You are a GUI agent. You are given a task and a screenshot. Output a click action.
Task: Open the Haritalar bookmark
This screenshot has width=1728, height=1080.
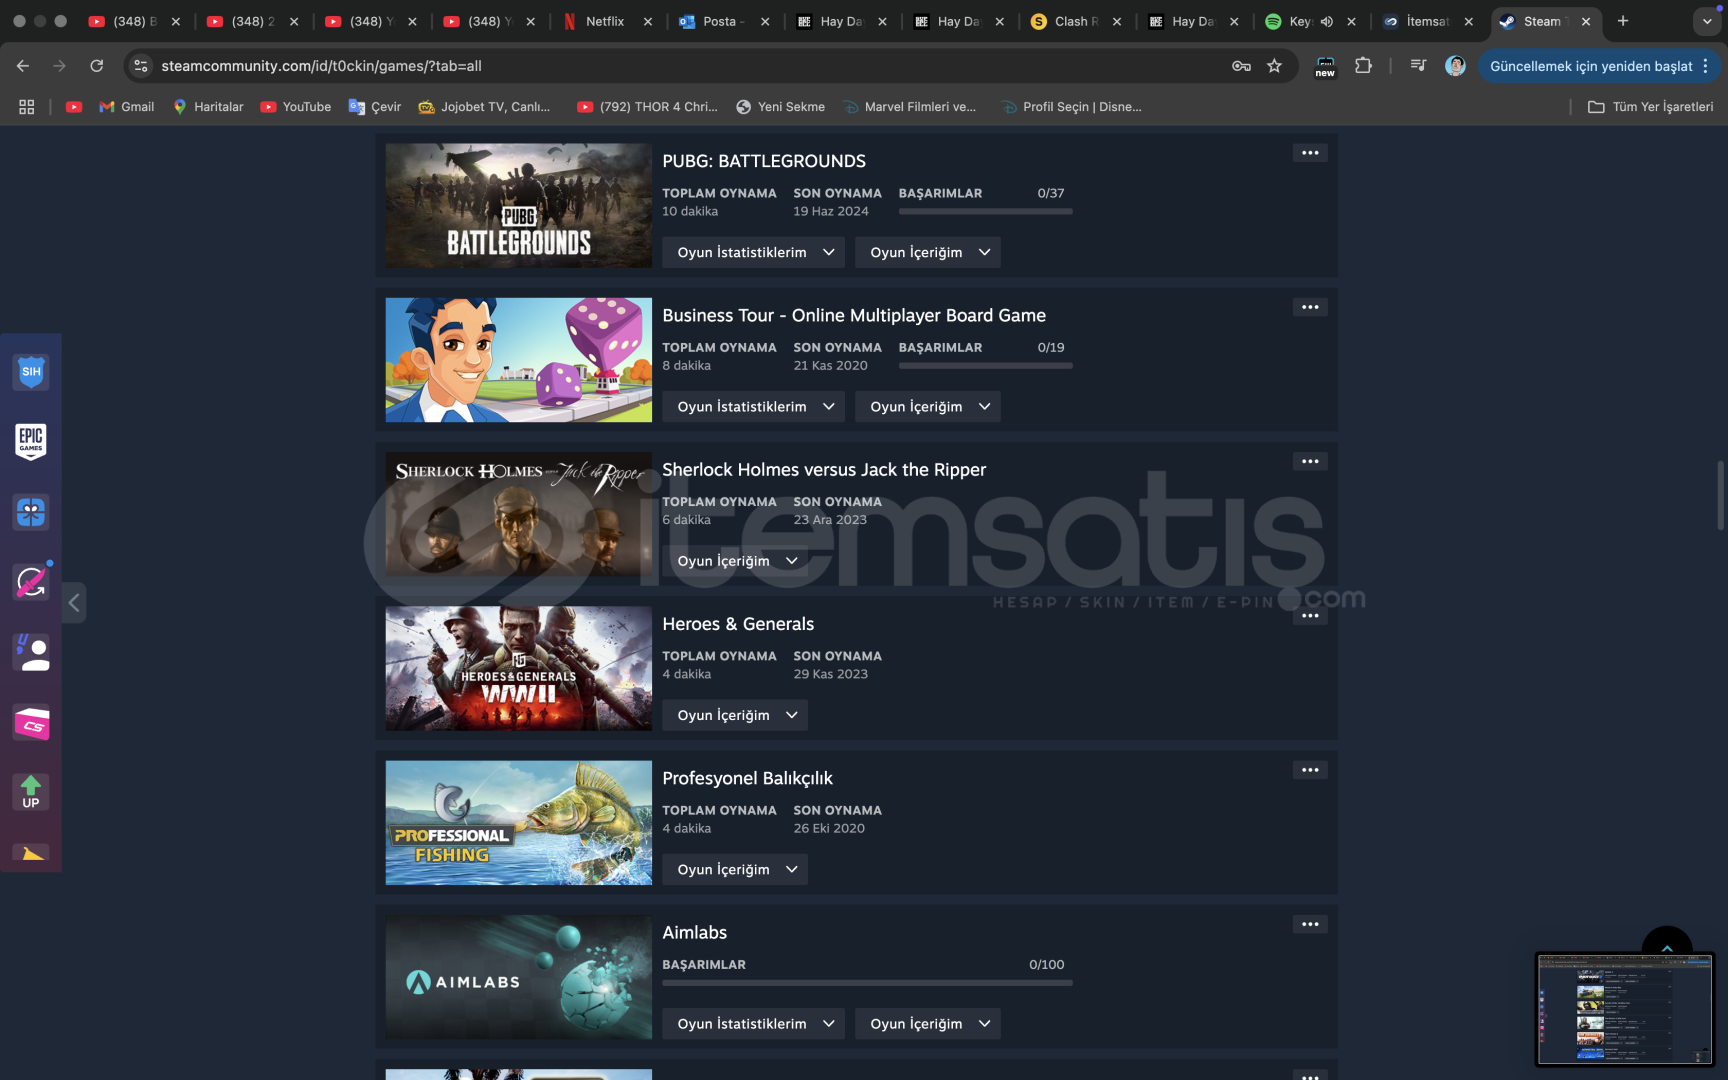coord(208,107)
